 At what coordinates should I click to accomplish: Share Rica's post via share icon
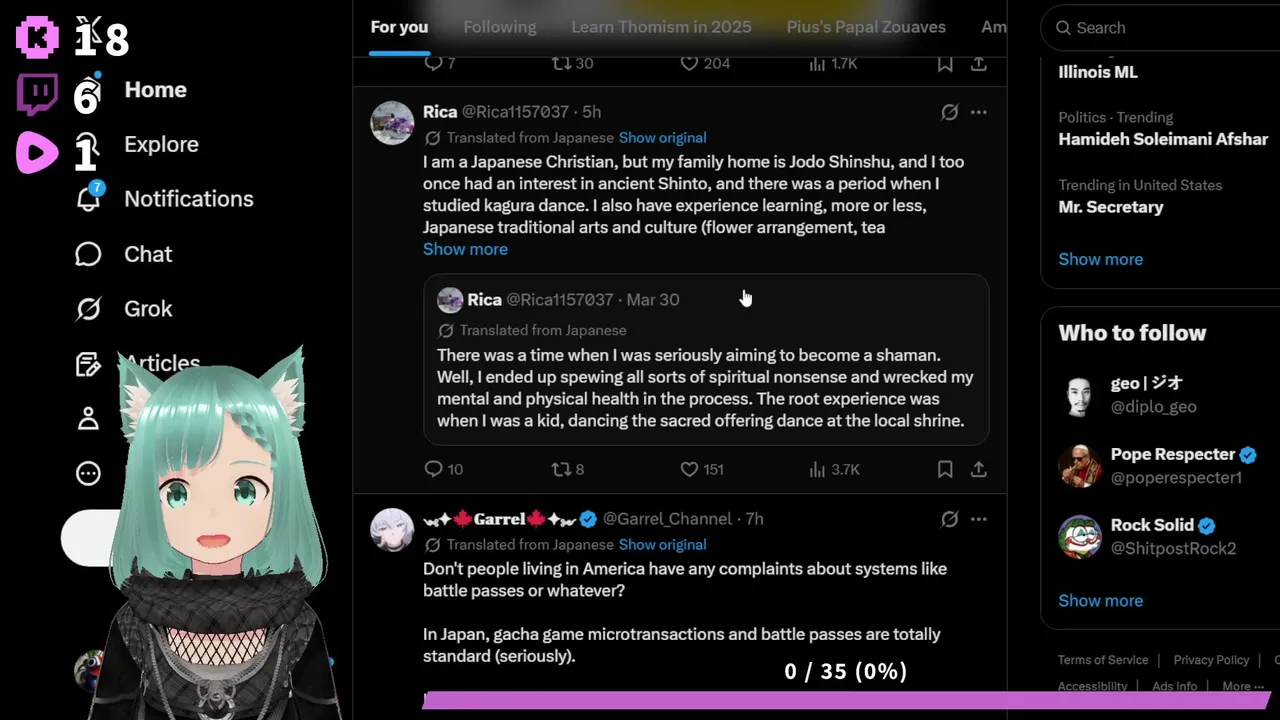pyautogui.click(x=979, y=469)
